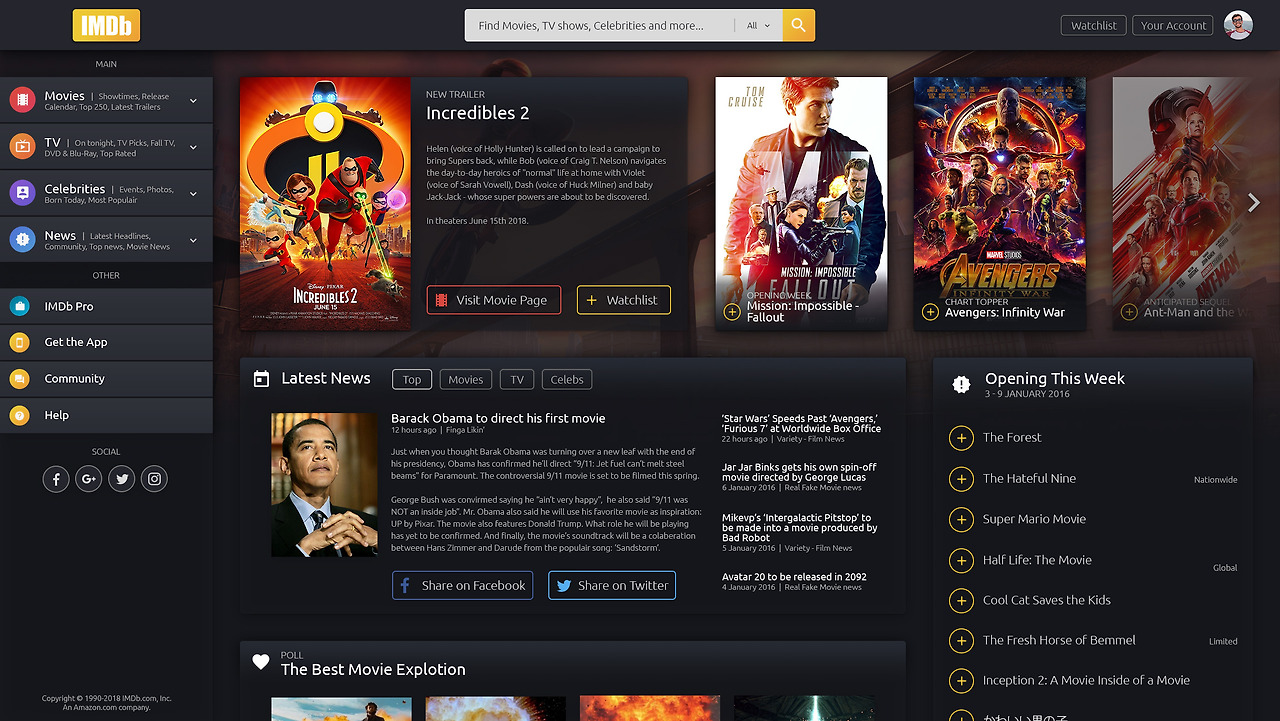The height and width of the screenshot is (721, 1280).
Task: Add Cool Cat Saves the Kids to watchlist
Action: (961, 601)
